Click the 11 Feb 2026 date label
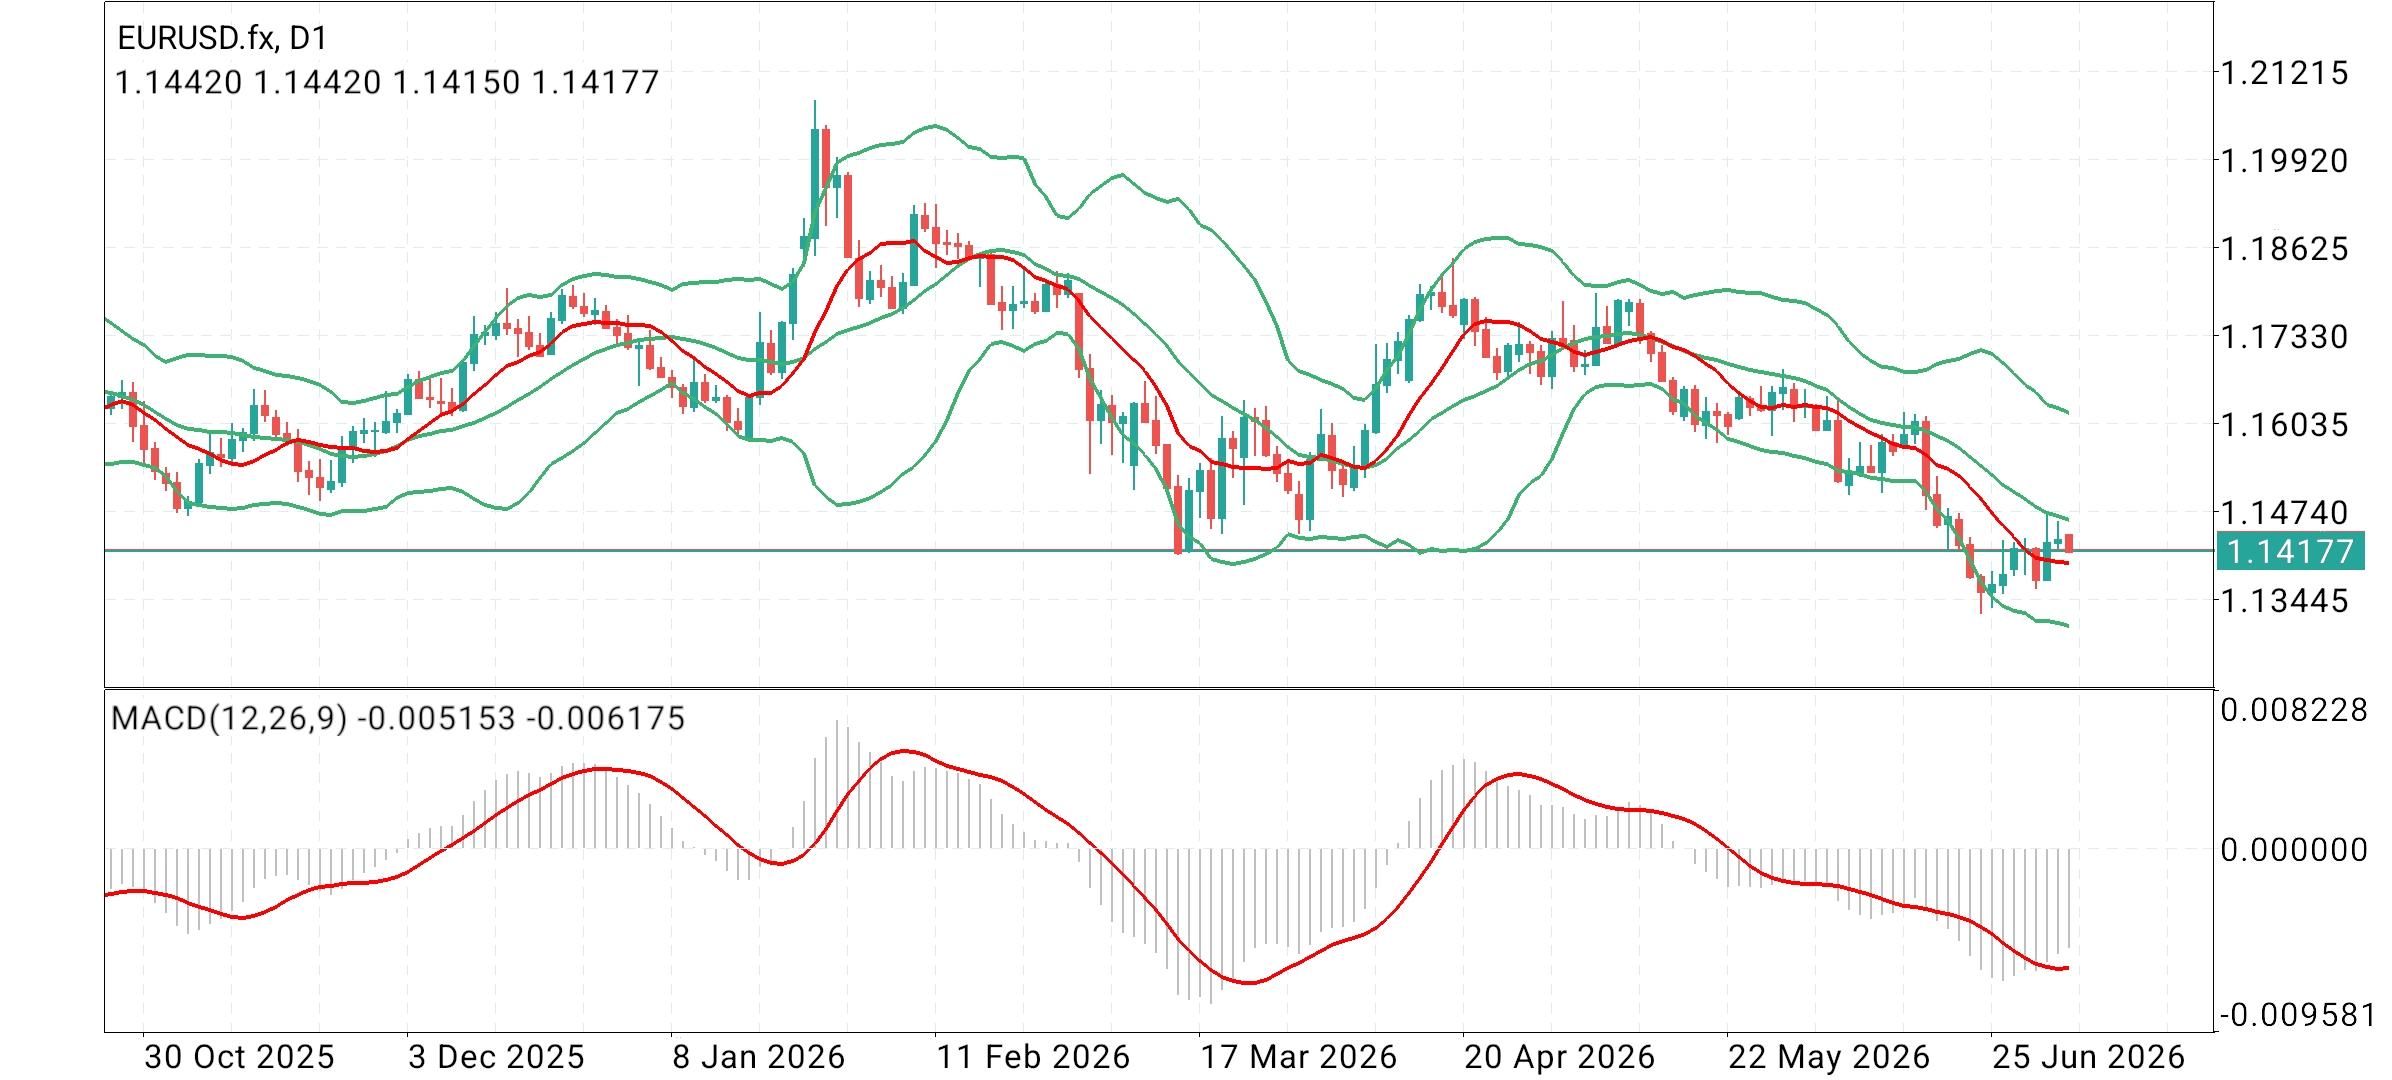The width and height of the screenshot is (2392, 1080). [x=1033, y=1057]
